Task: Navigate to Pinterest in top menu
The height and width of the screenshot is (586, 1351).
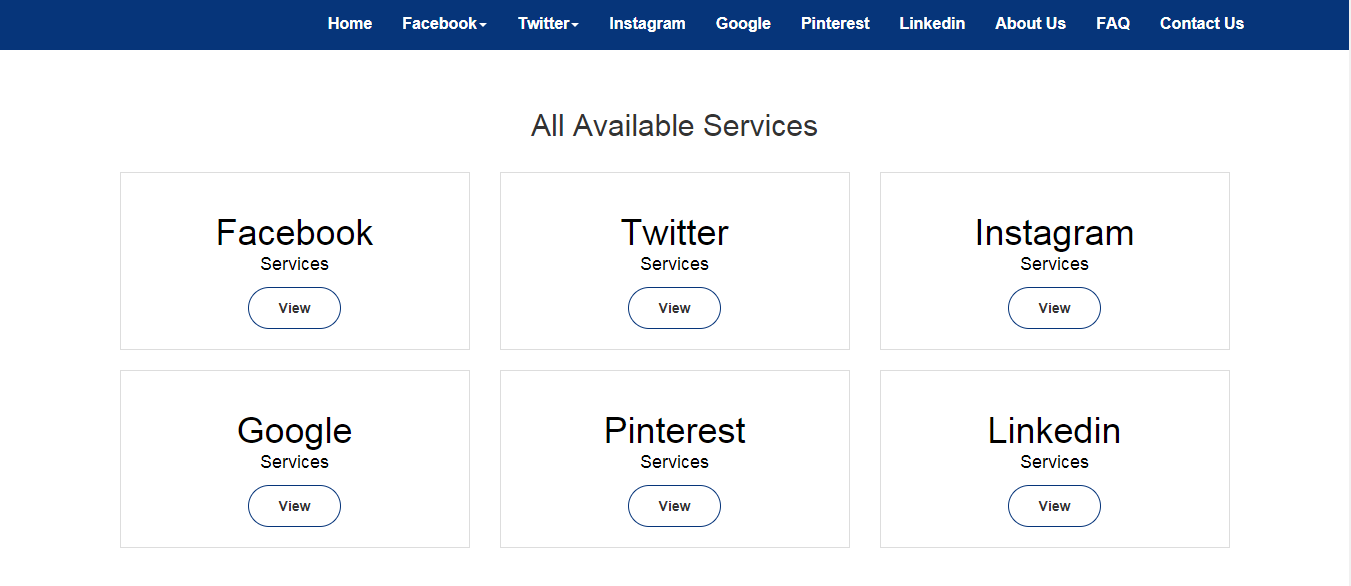Action: pyautogui.click(x=835, y=24)
